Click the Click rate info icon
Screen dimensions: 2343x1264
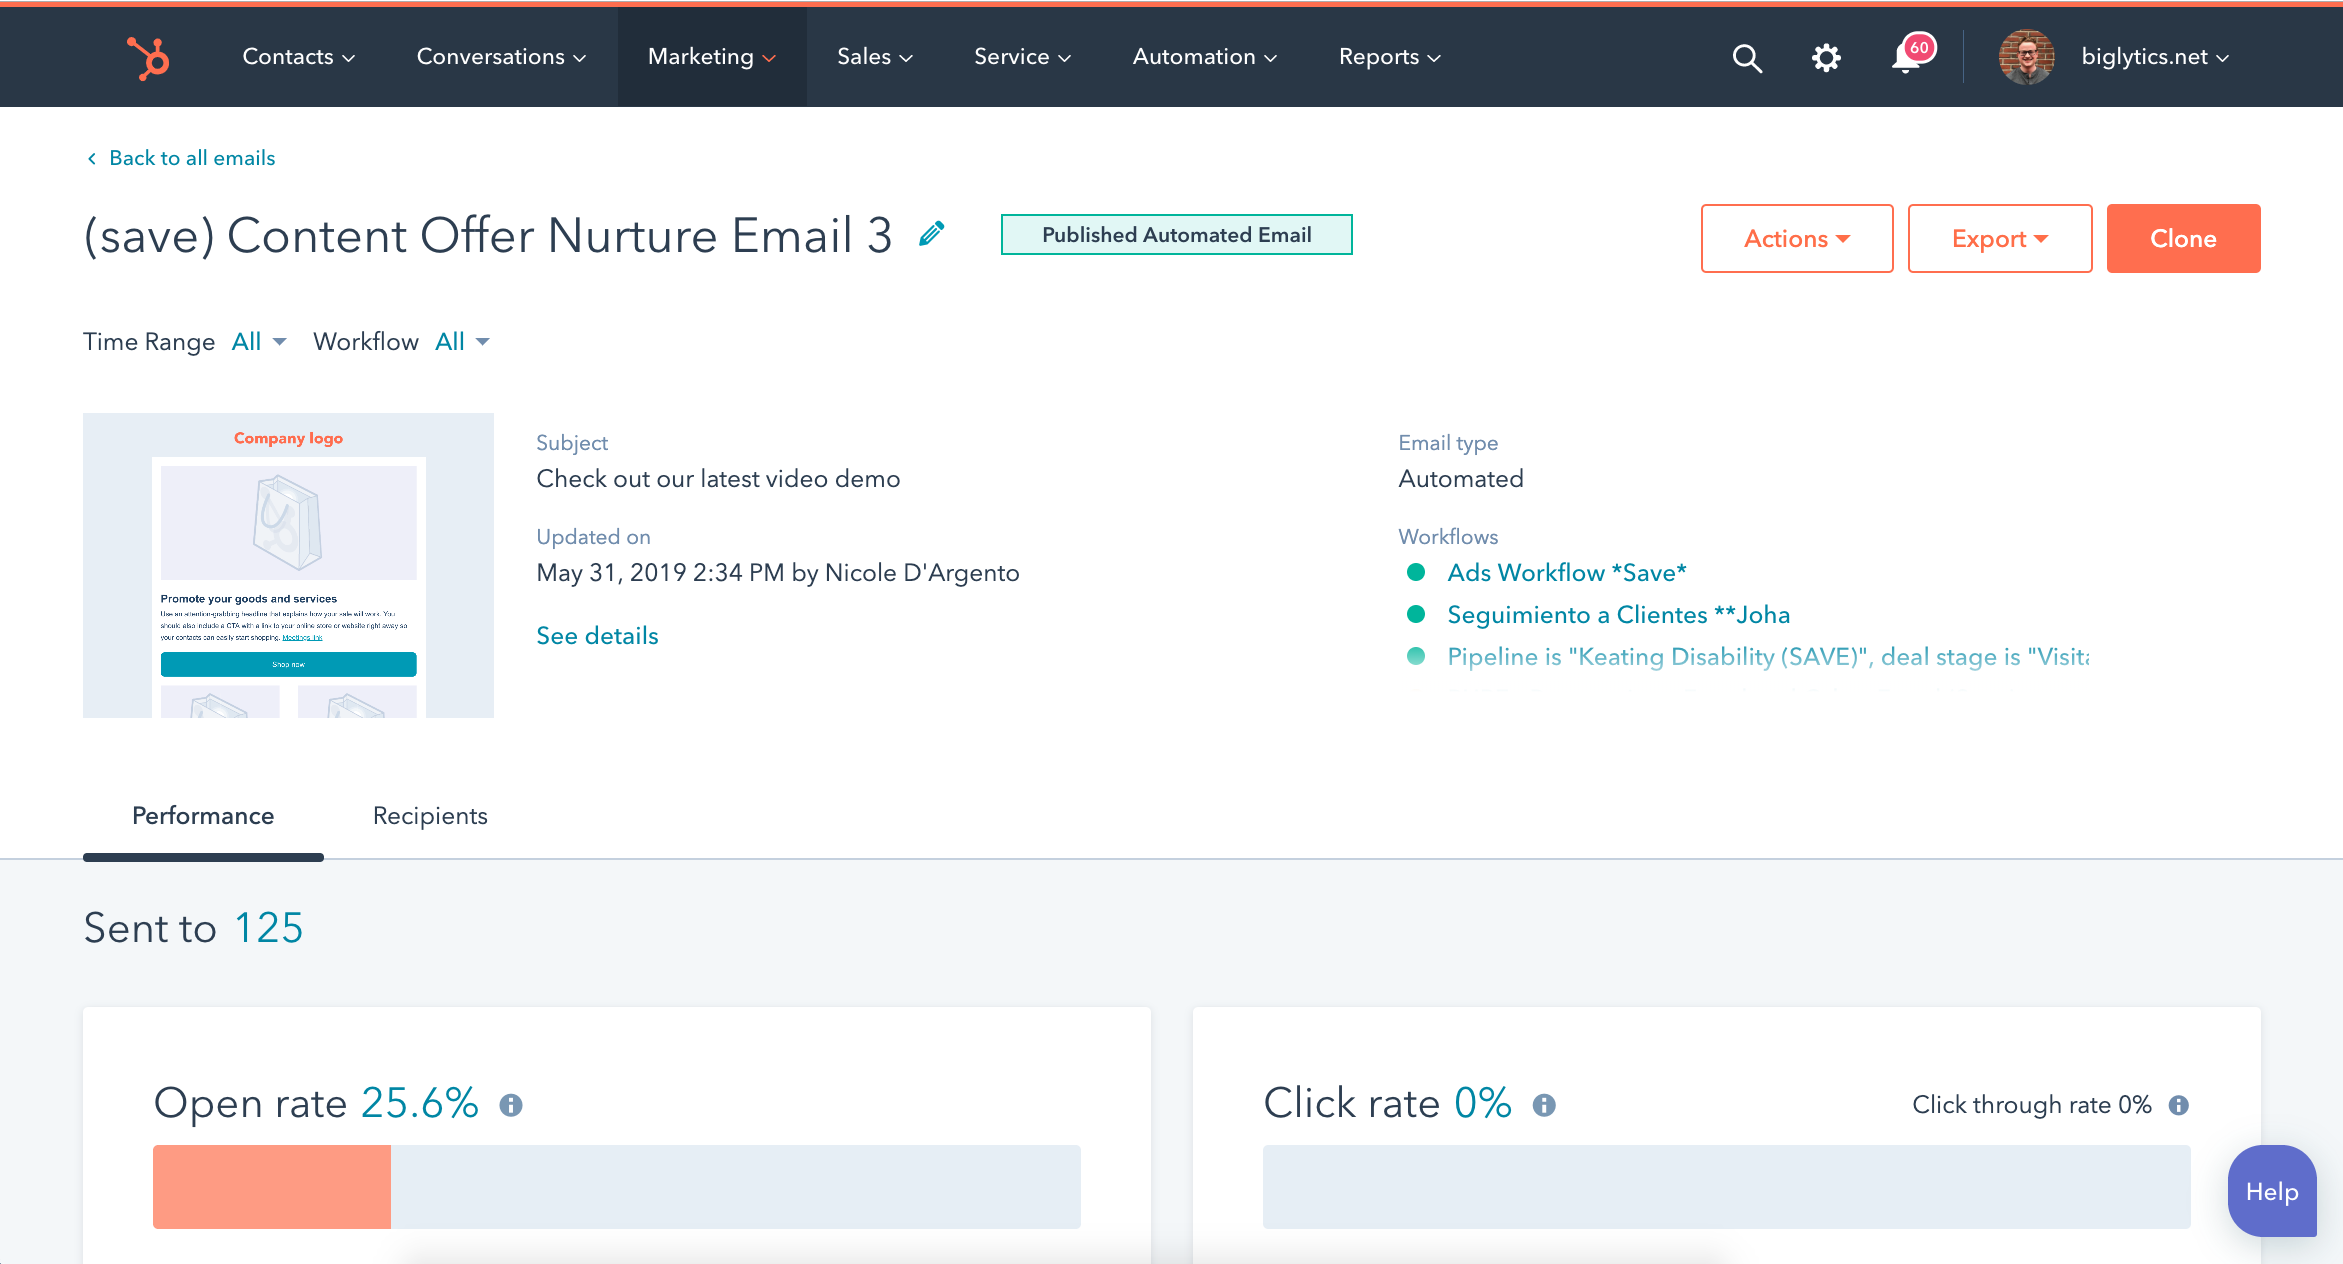tap(1545, 1105)
